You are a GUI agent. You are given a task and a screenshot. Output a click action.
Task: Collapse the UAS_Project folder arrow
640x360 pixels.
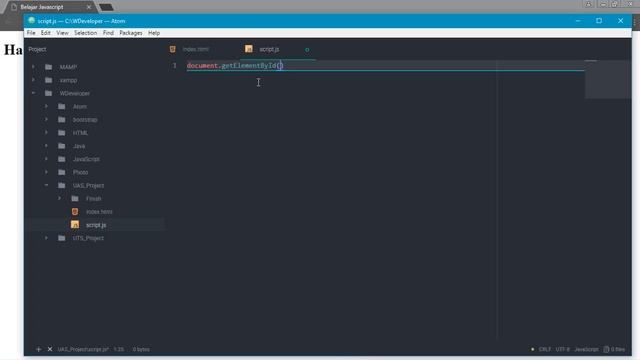[47, 185]
